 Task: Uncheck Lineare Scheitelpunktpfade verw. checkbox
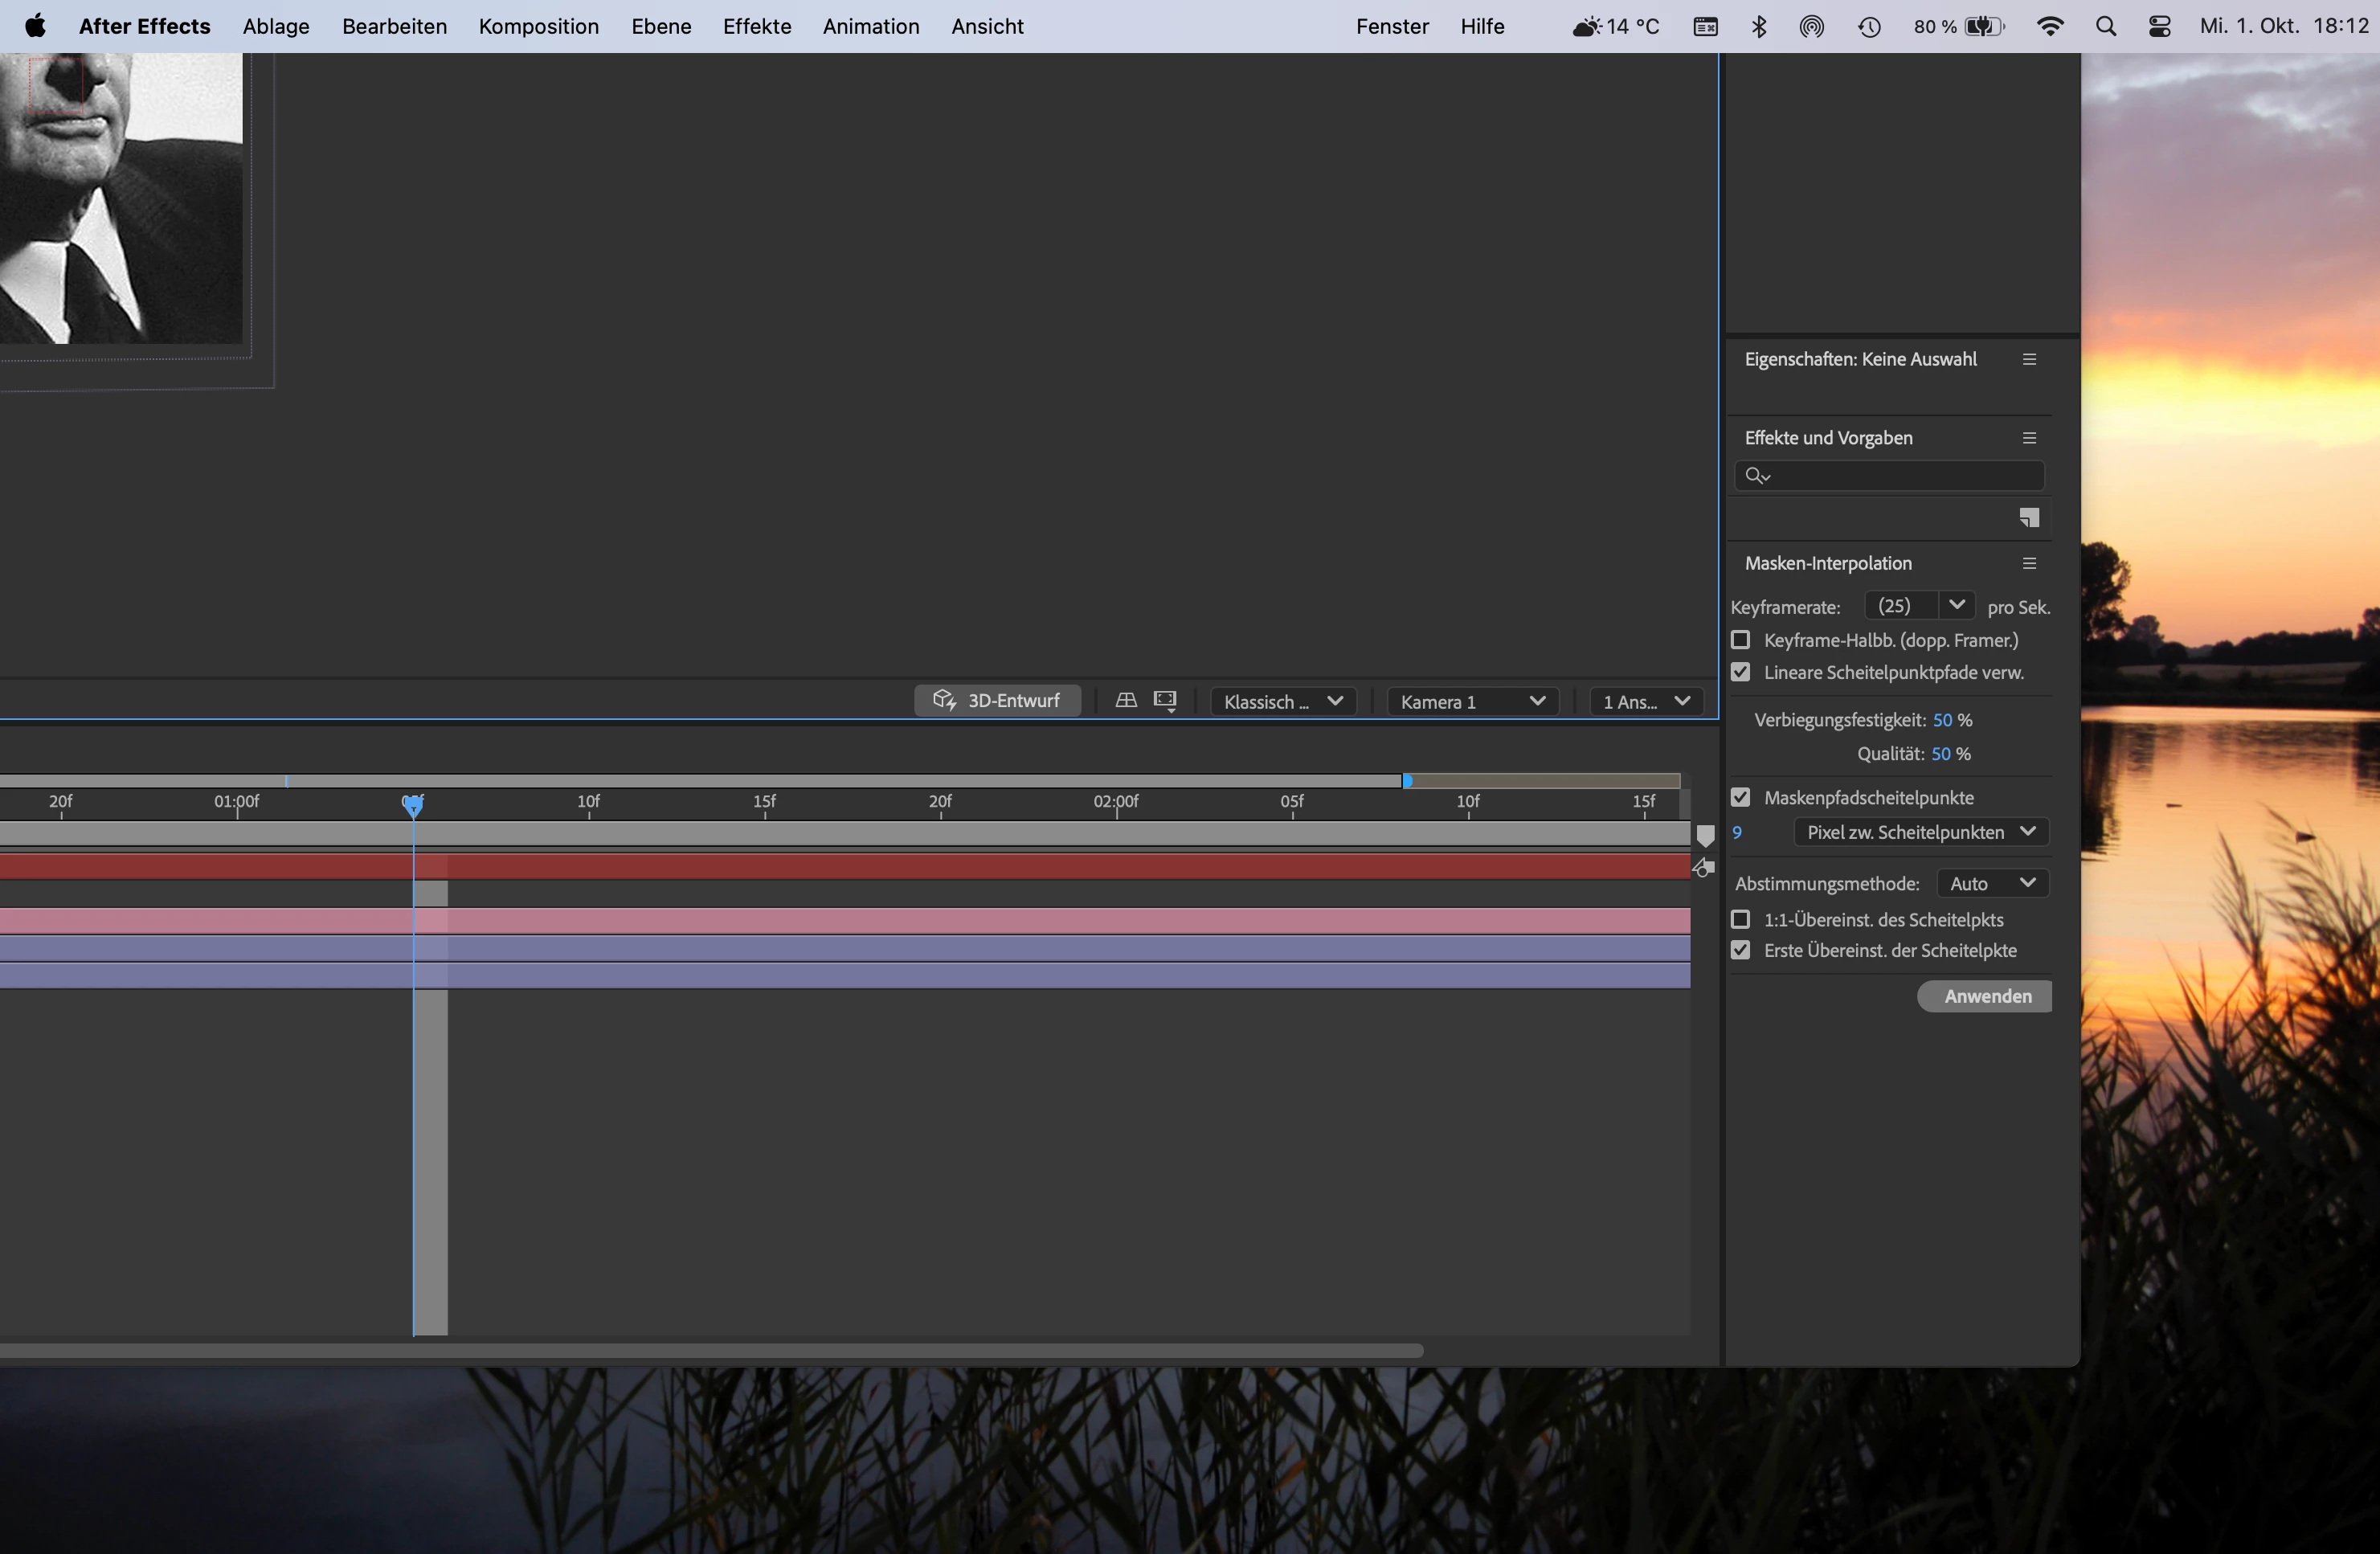1741,672
